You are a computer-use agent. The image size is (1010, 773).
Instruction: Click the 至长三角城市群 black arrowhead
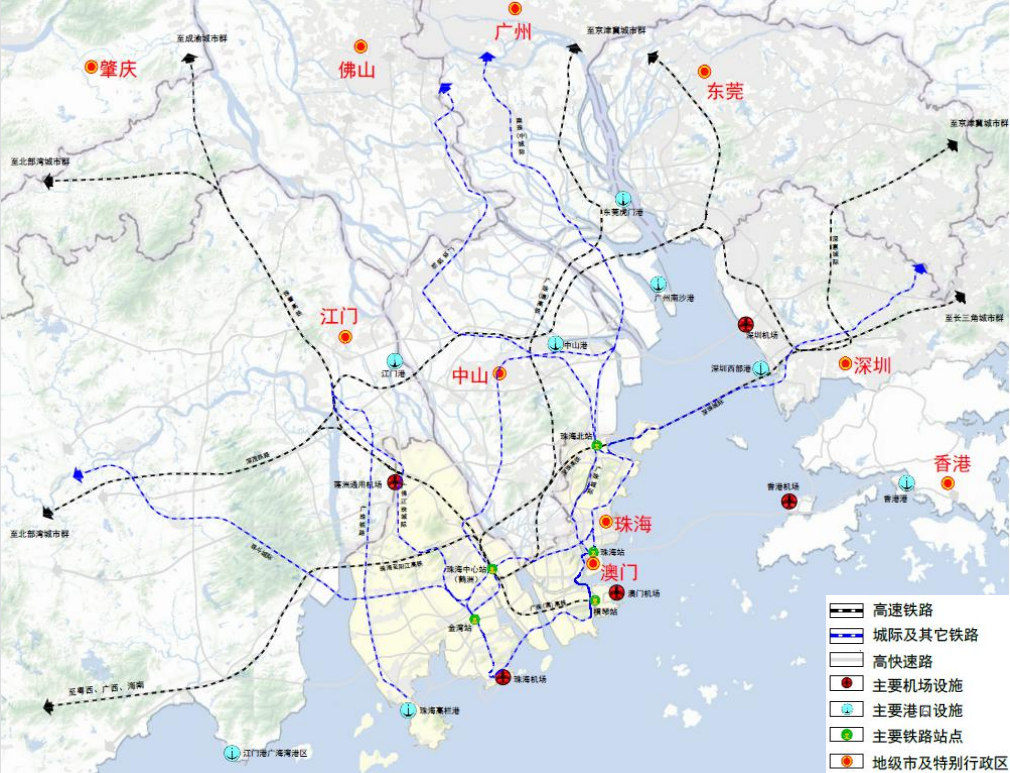coord(960,297)
